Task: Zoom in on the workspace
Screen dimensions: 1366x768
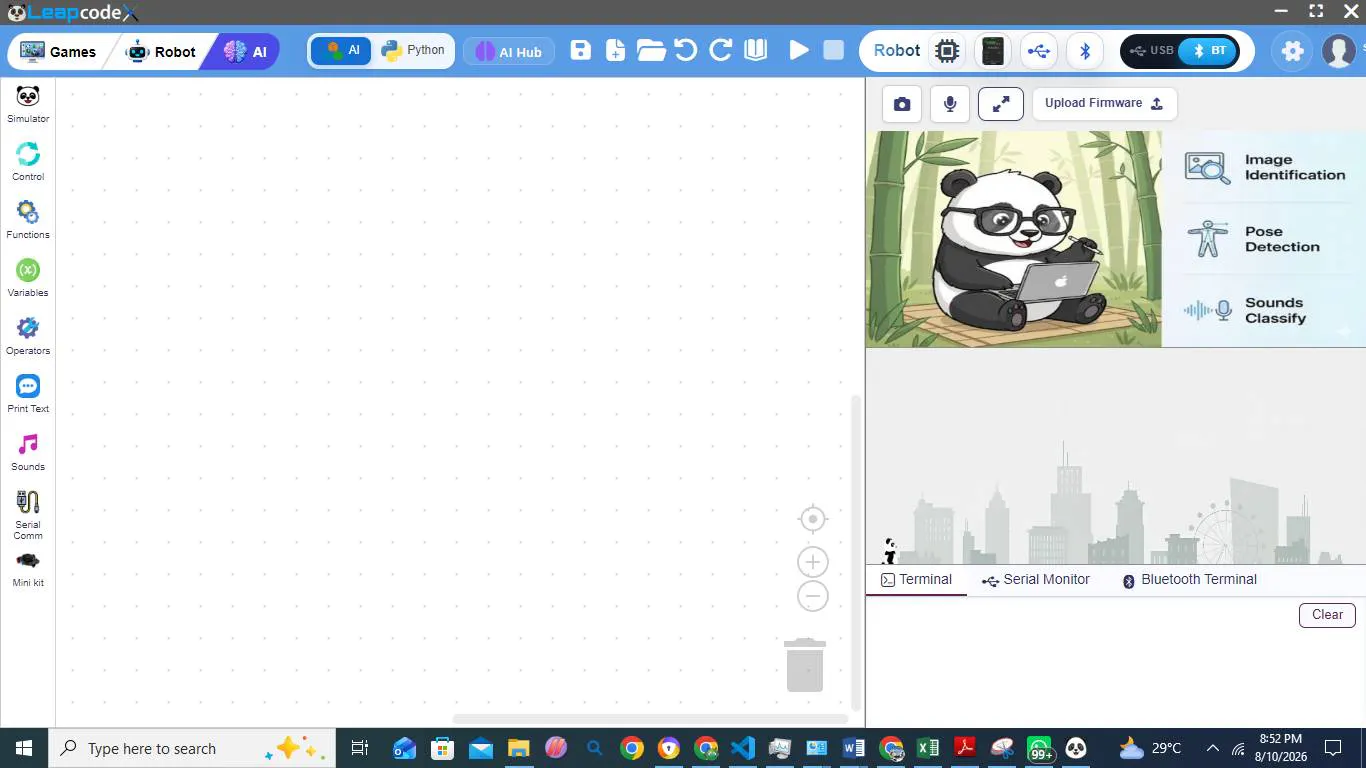Action: tap(813, 562)
